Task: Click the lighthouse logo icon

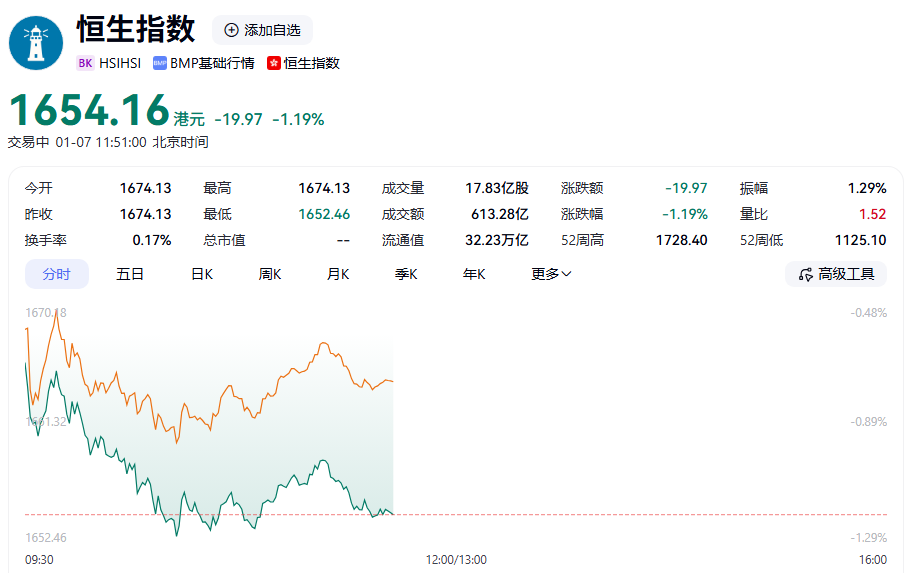Action: tap(36, 43)
